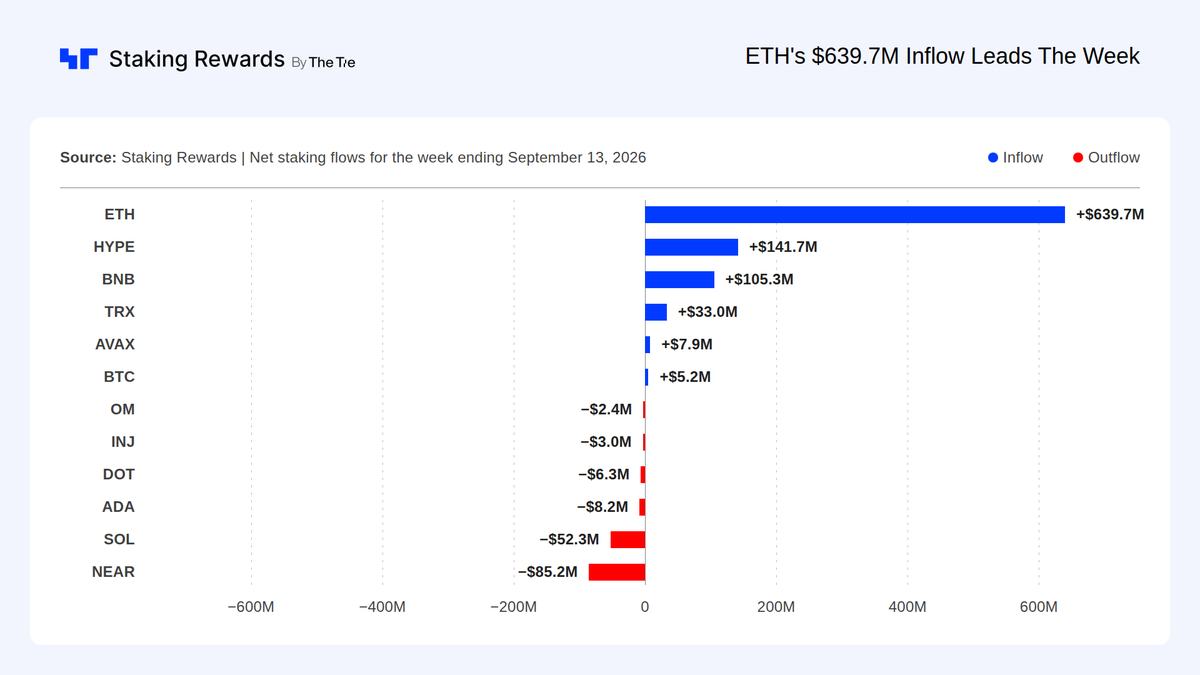Click the −400M axis tick label
Image resolution: width=1200 pixels, height=675 pixels.
click(x=382, y=606)
